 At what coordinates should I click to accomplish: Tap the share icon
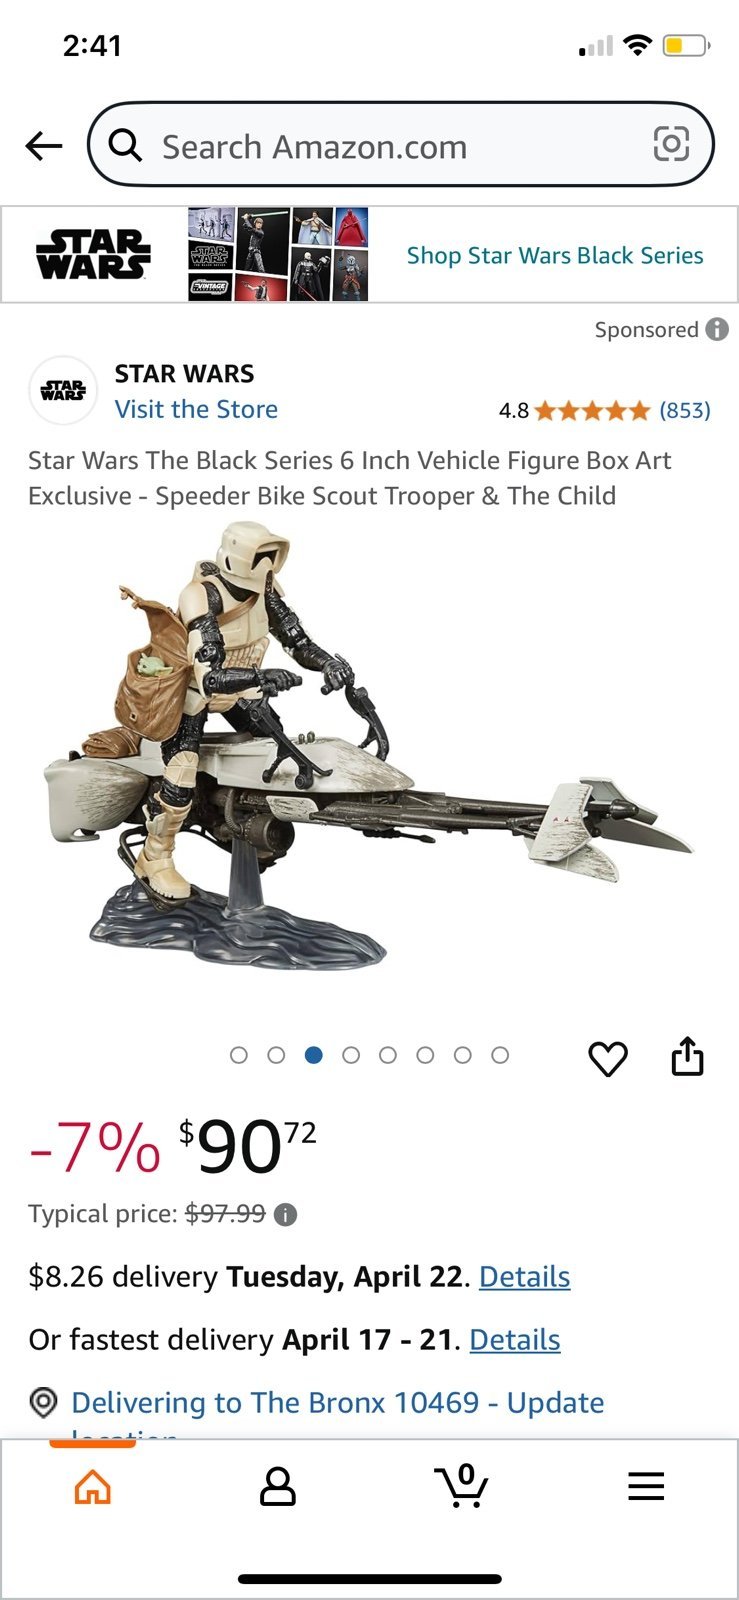point(687,1056)
